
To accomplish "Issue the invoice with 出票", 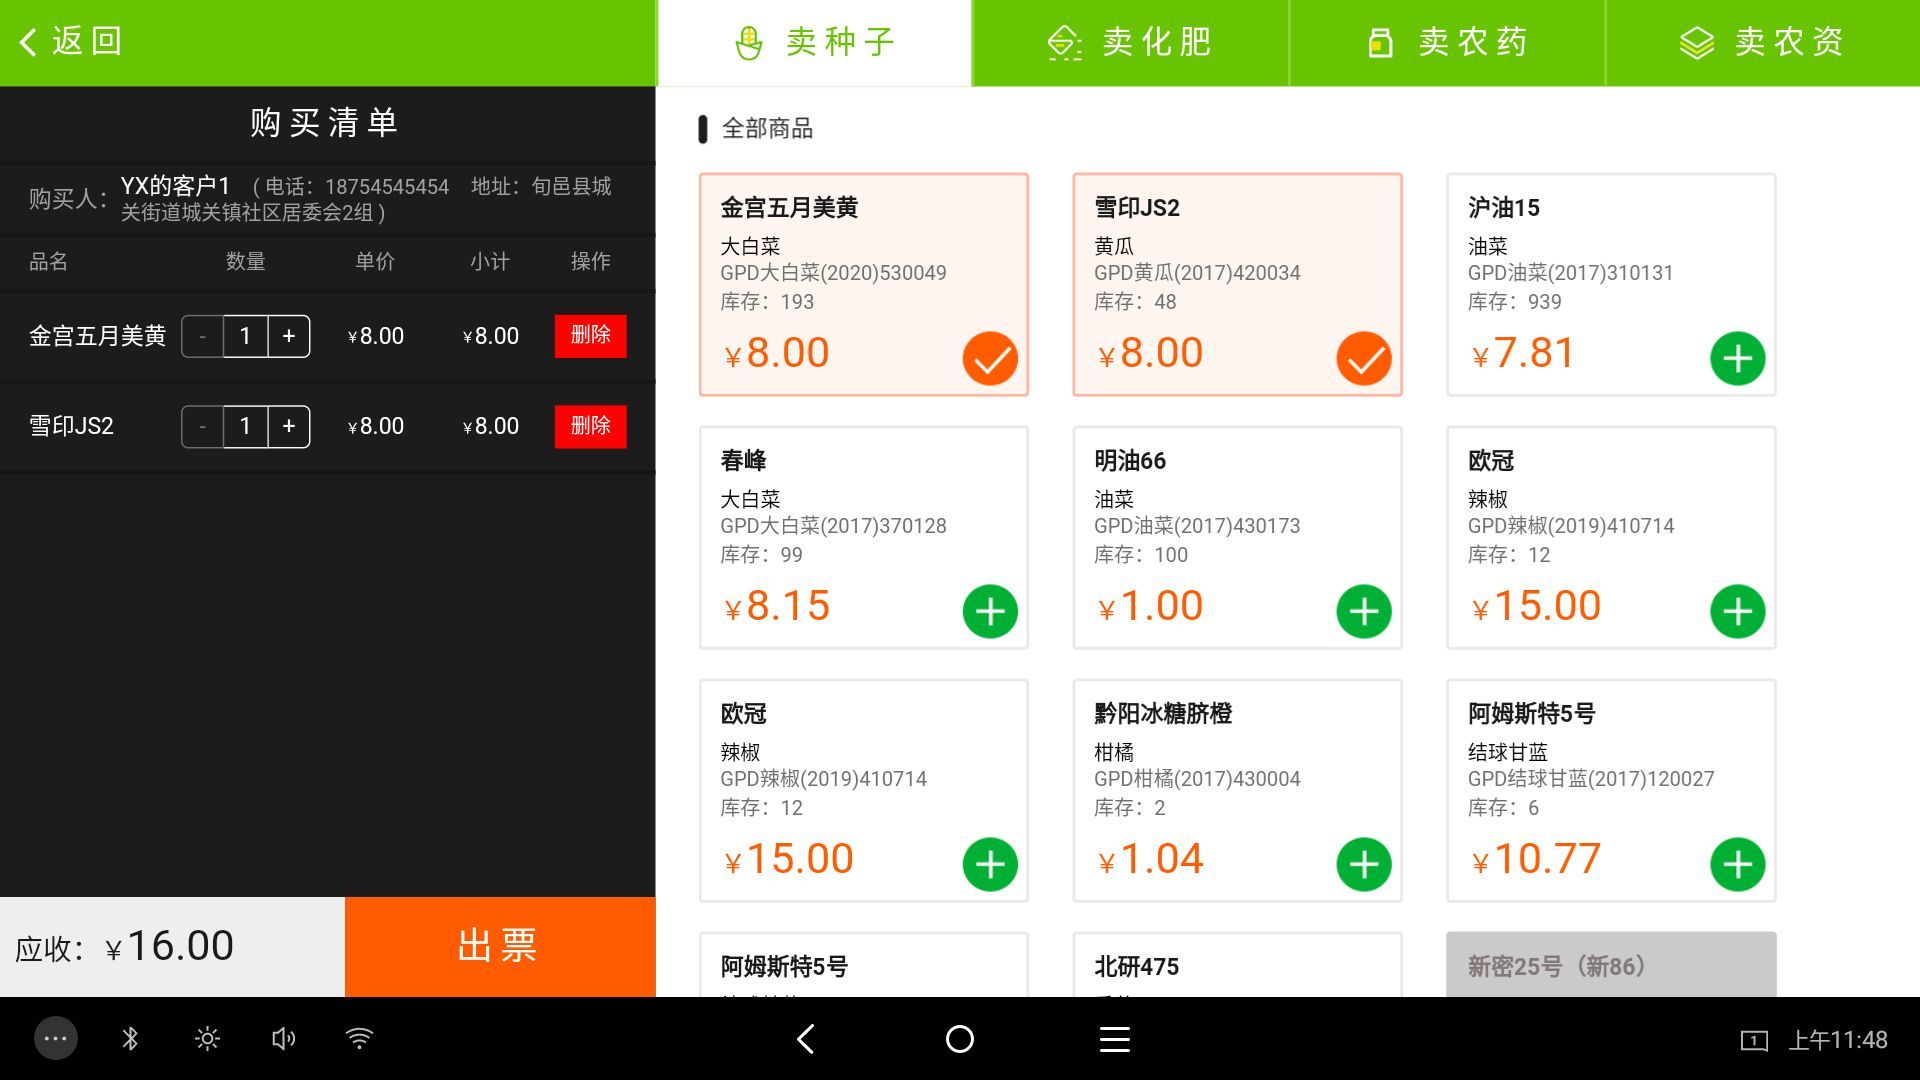I will [x=500, y=946].
